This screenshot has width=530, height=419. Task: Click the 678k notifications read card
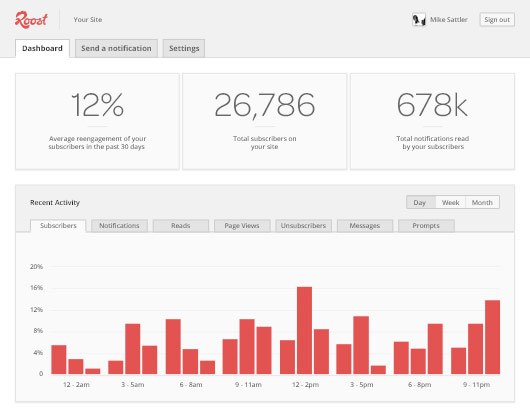point(433,121)
